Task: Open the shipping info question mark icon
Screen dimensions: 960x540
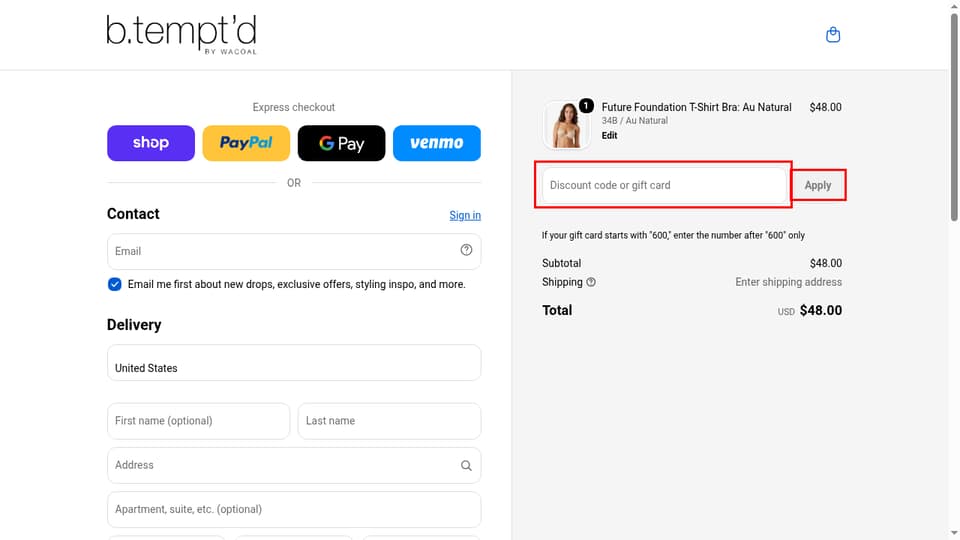Action: (591, 282)
